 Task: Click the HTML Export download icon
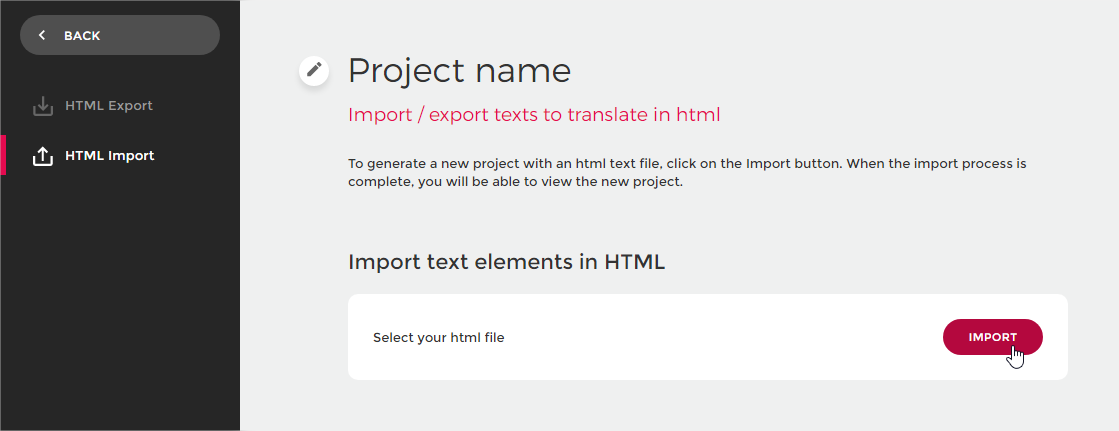(43, 106)
